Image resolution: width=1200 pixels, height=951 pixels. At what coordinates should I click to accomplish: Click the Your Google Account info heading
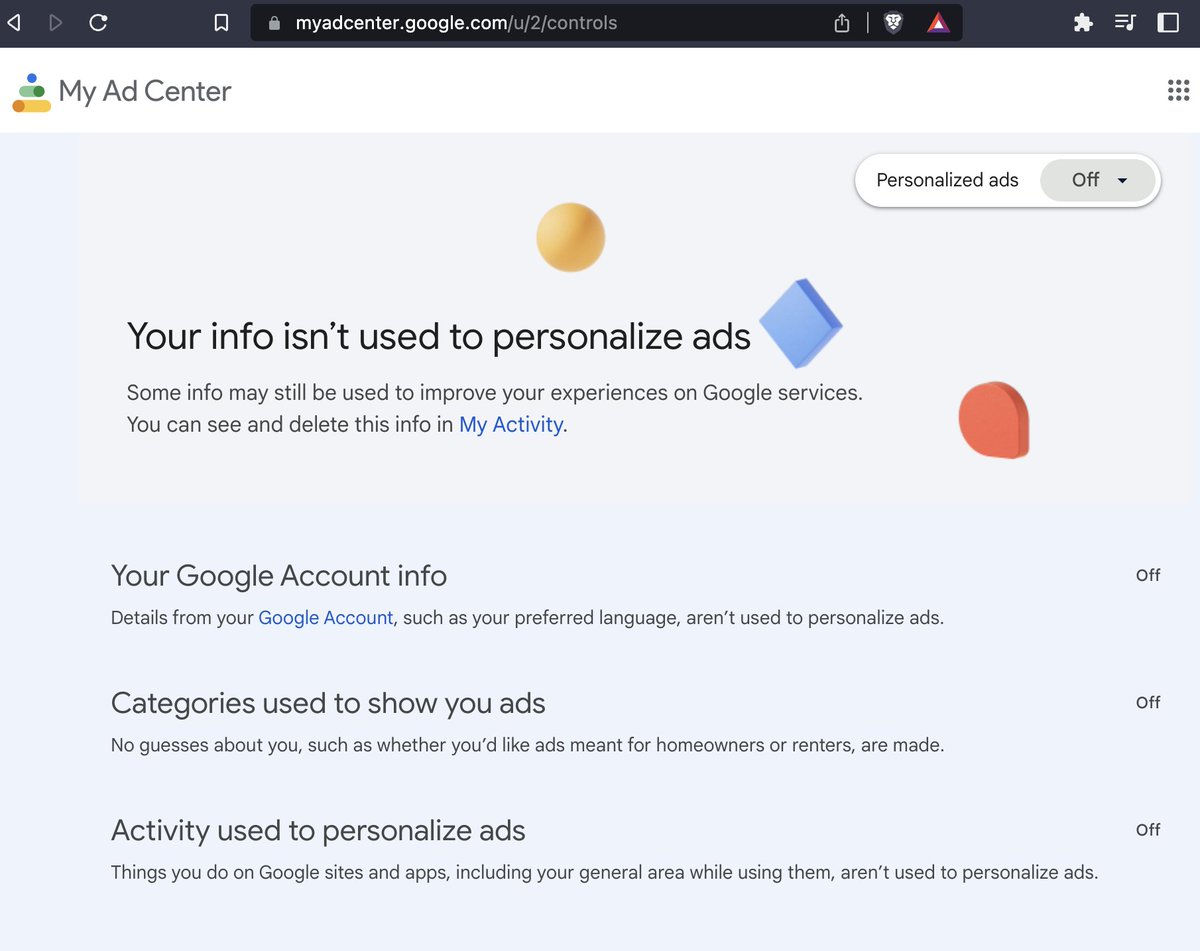tap(279, 576)
